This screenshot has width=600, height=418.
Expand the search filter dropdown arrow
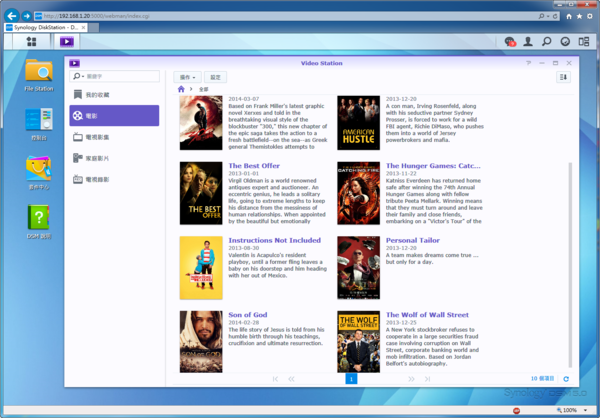(x=78, y=77)
